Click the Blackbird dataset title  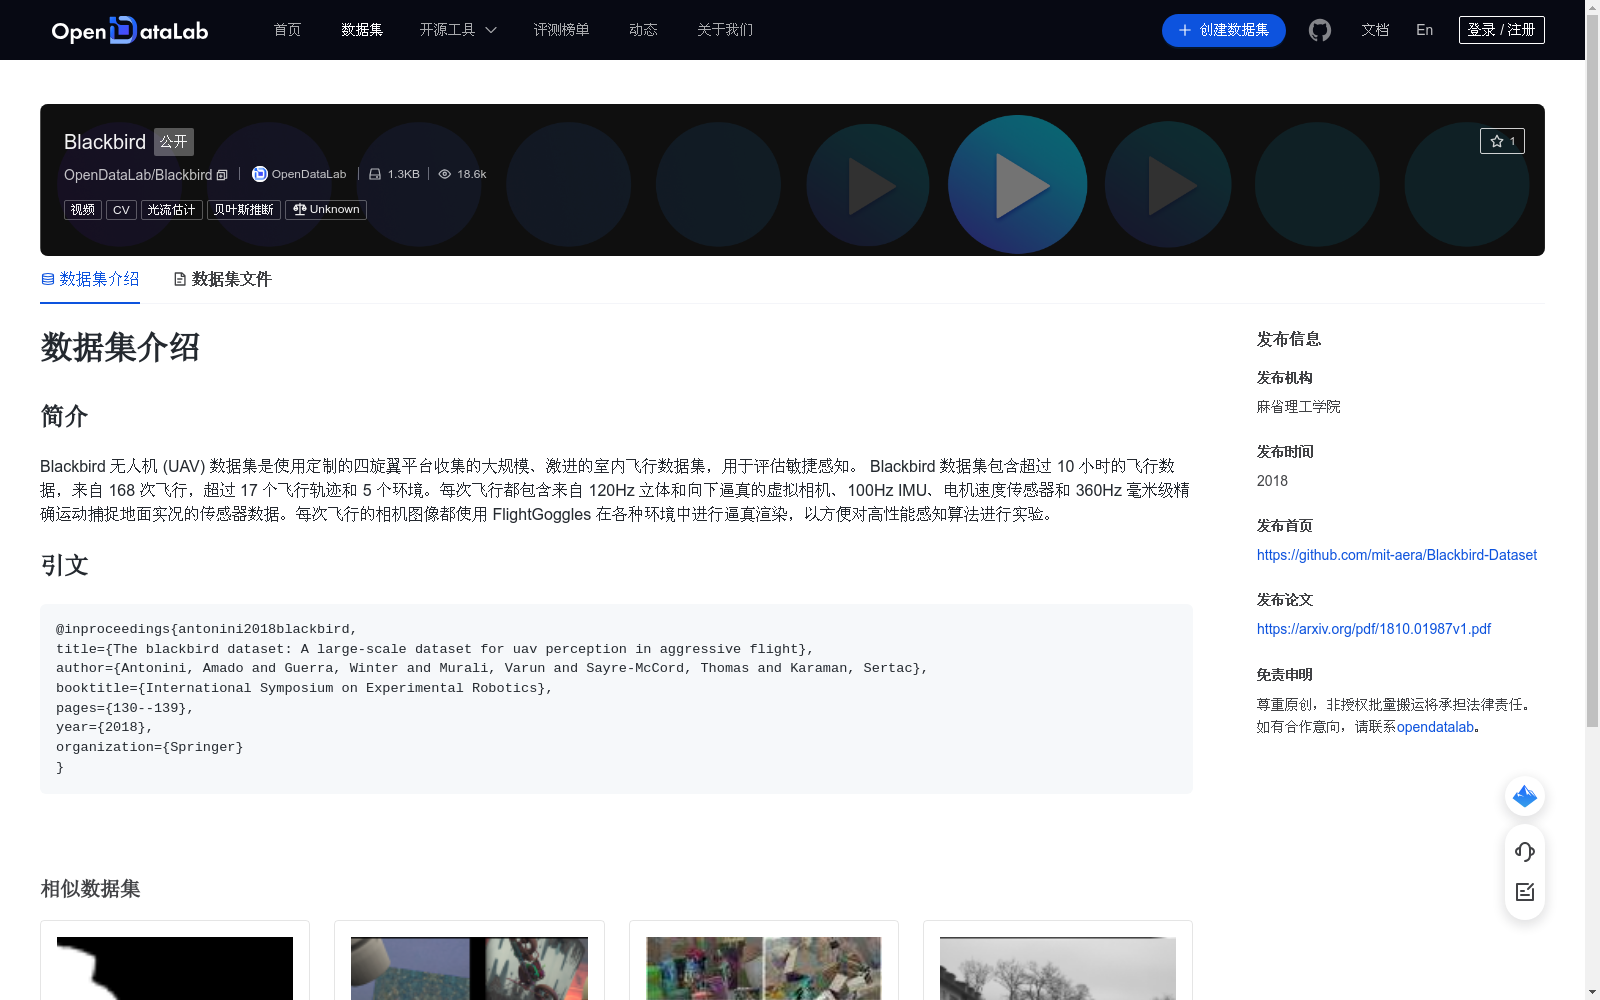(x=105, y=142)
